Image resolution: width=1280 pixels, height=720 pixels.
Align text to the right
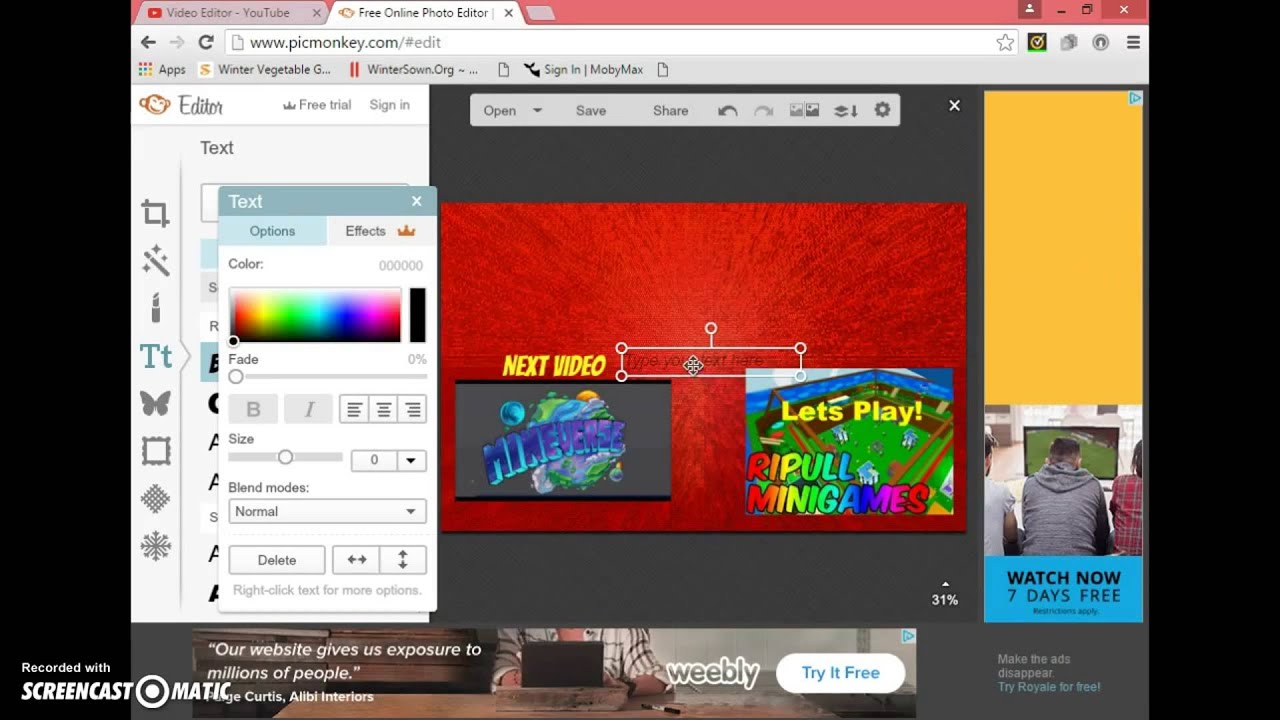(412, 409)
